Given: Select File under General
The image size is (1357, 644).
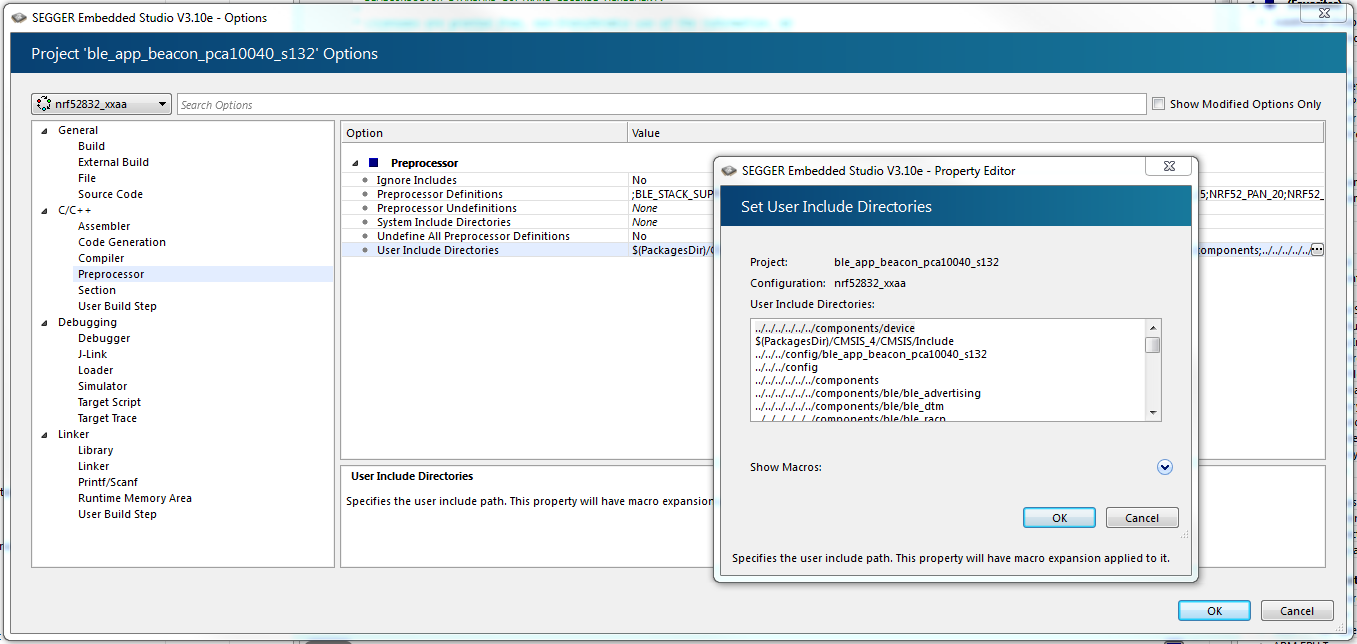Looking at the screenshot, I should [87, 178].
